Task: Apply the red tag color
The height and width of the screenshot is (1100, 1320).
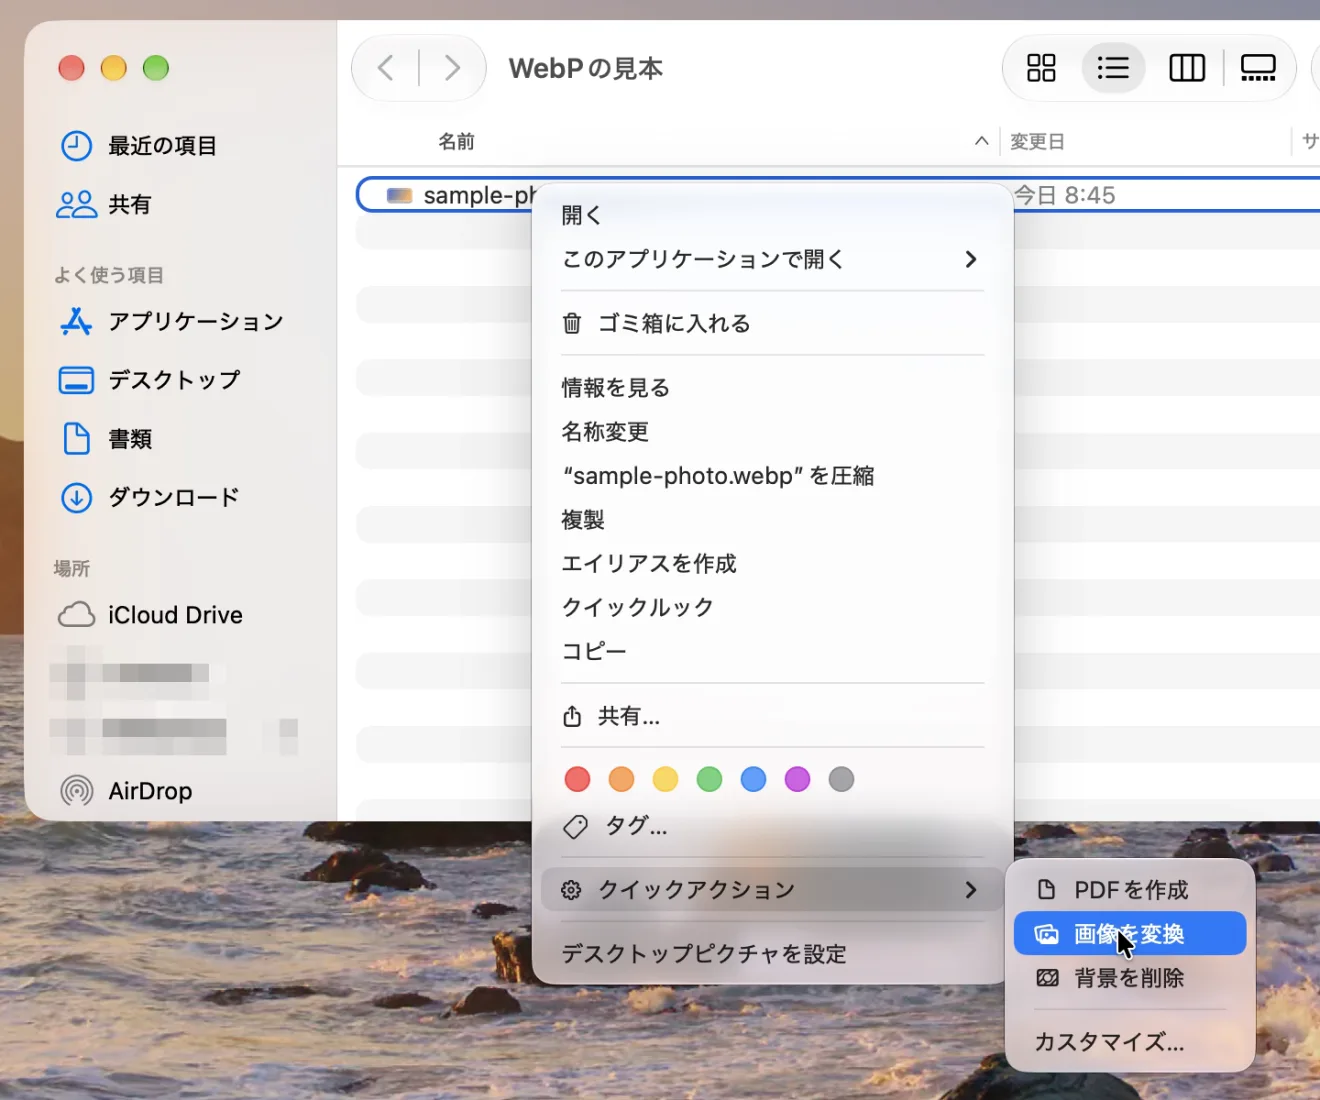Action: coord(577,779)
